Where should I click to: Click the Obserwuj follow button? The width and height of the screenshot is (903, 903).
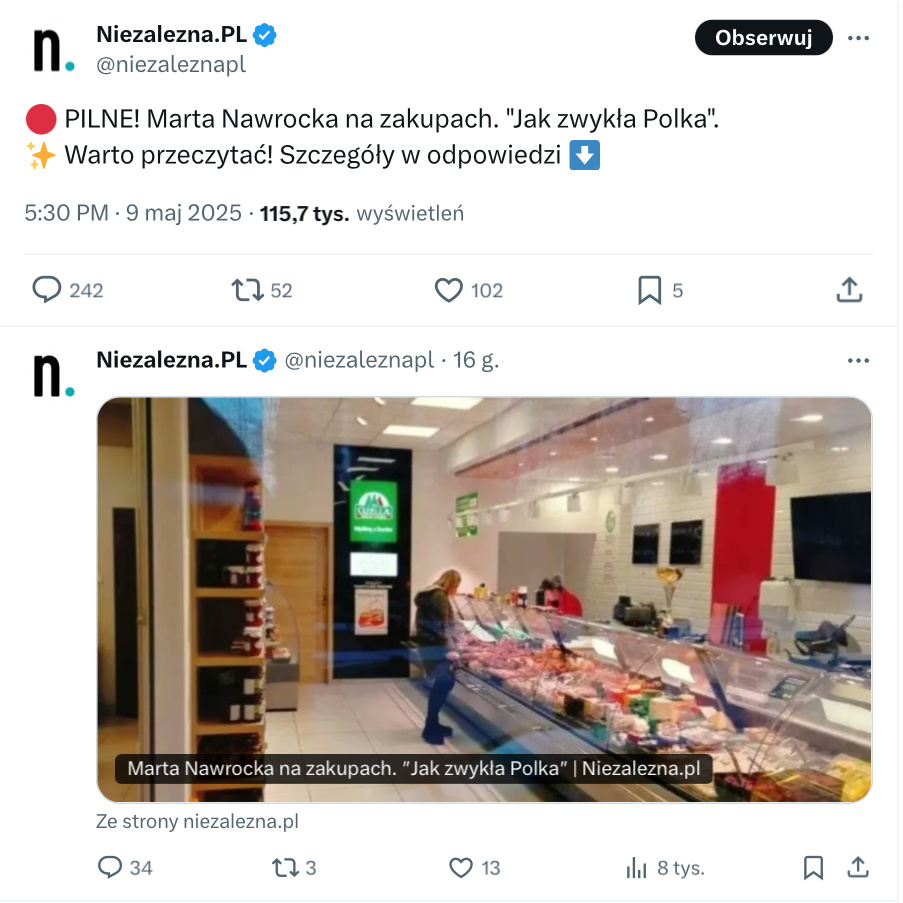(764, 38)
